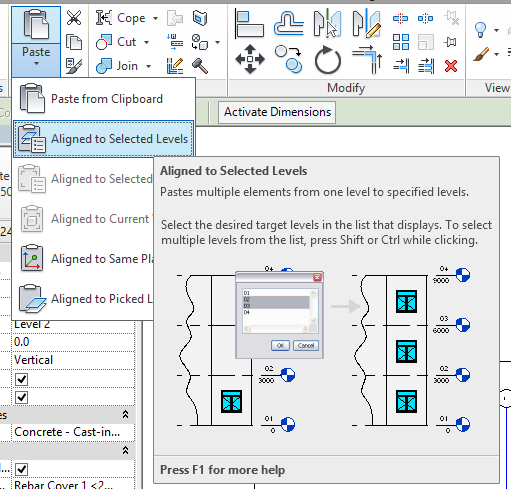This screenshot has width=511, height=489.
Task: Select the Align tool icon
Action: 249,24
